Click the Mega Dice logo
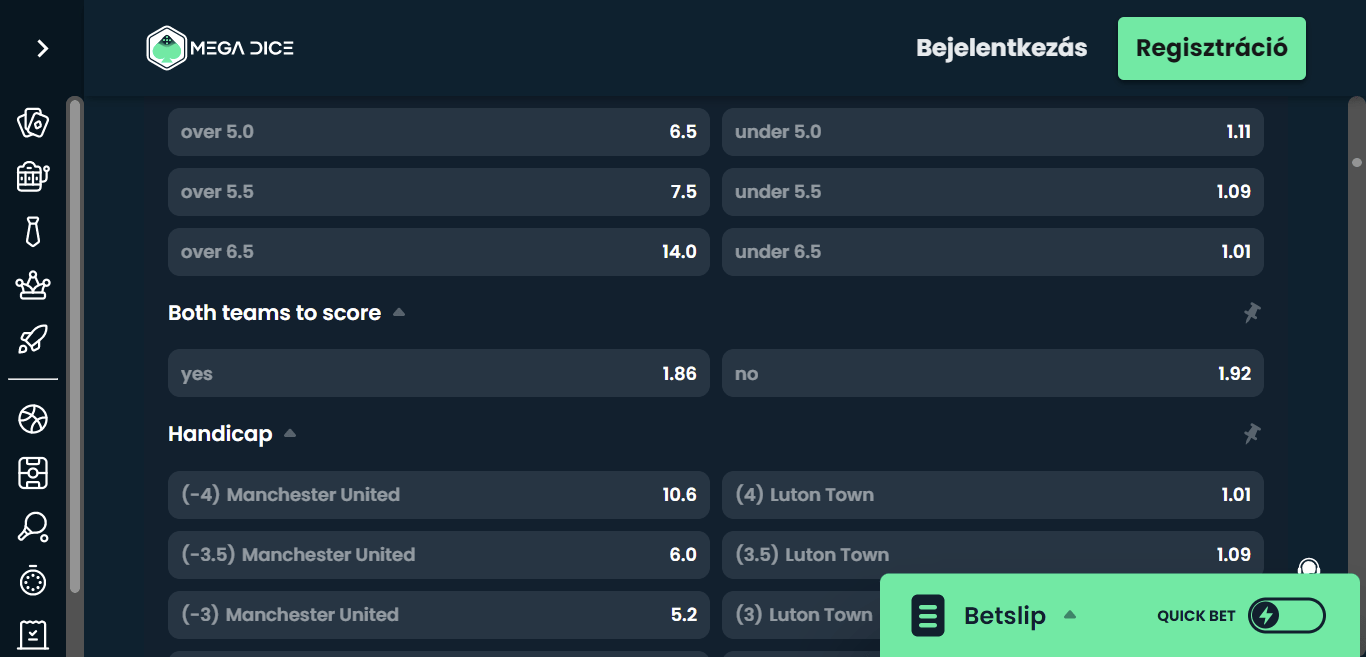This screenshot has height=657, width=1366. pyautogui.click(x=220, y=48)
